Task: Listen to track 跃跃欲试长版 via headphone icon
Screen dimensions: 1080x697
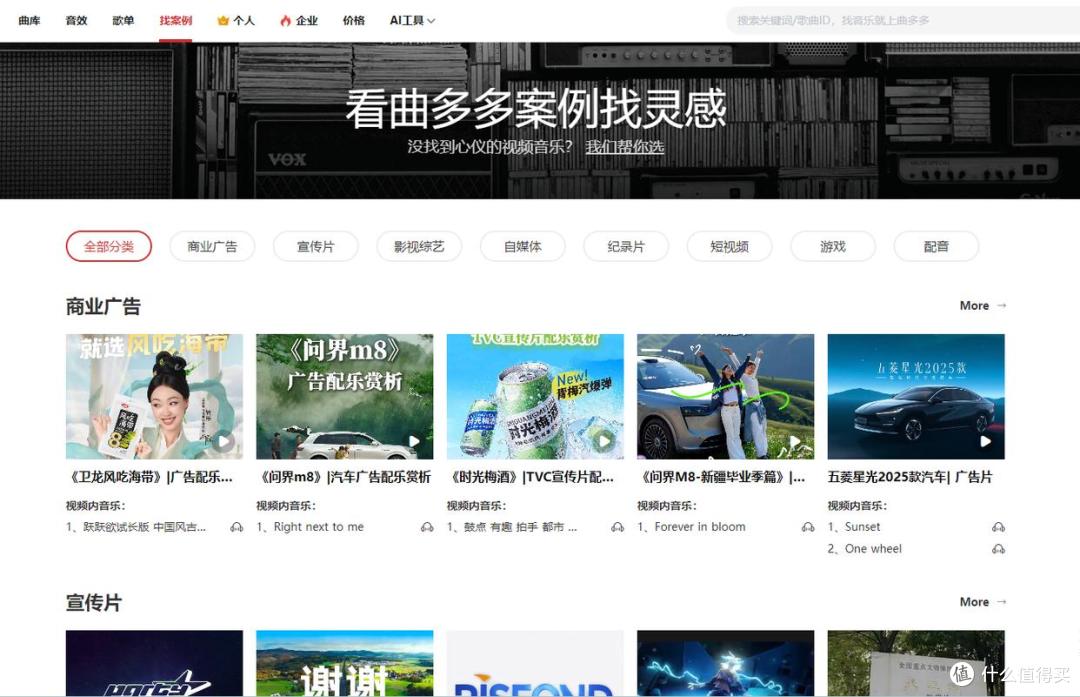Action: click(x=237, y=527)
